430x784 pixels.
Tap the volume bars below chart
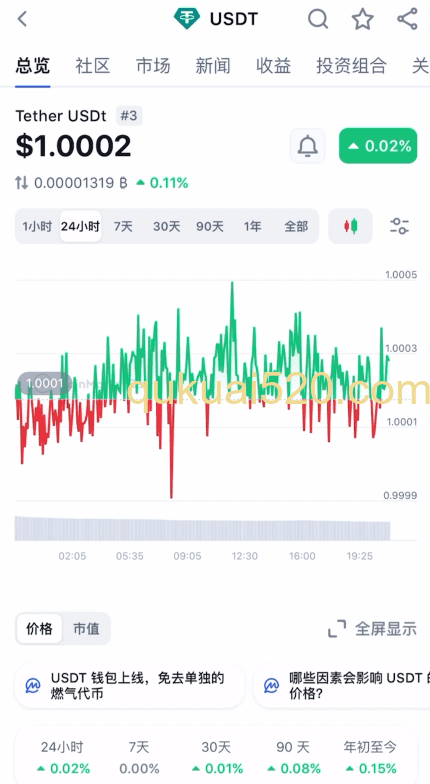click(202, 528)
